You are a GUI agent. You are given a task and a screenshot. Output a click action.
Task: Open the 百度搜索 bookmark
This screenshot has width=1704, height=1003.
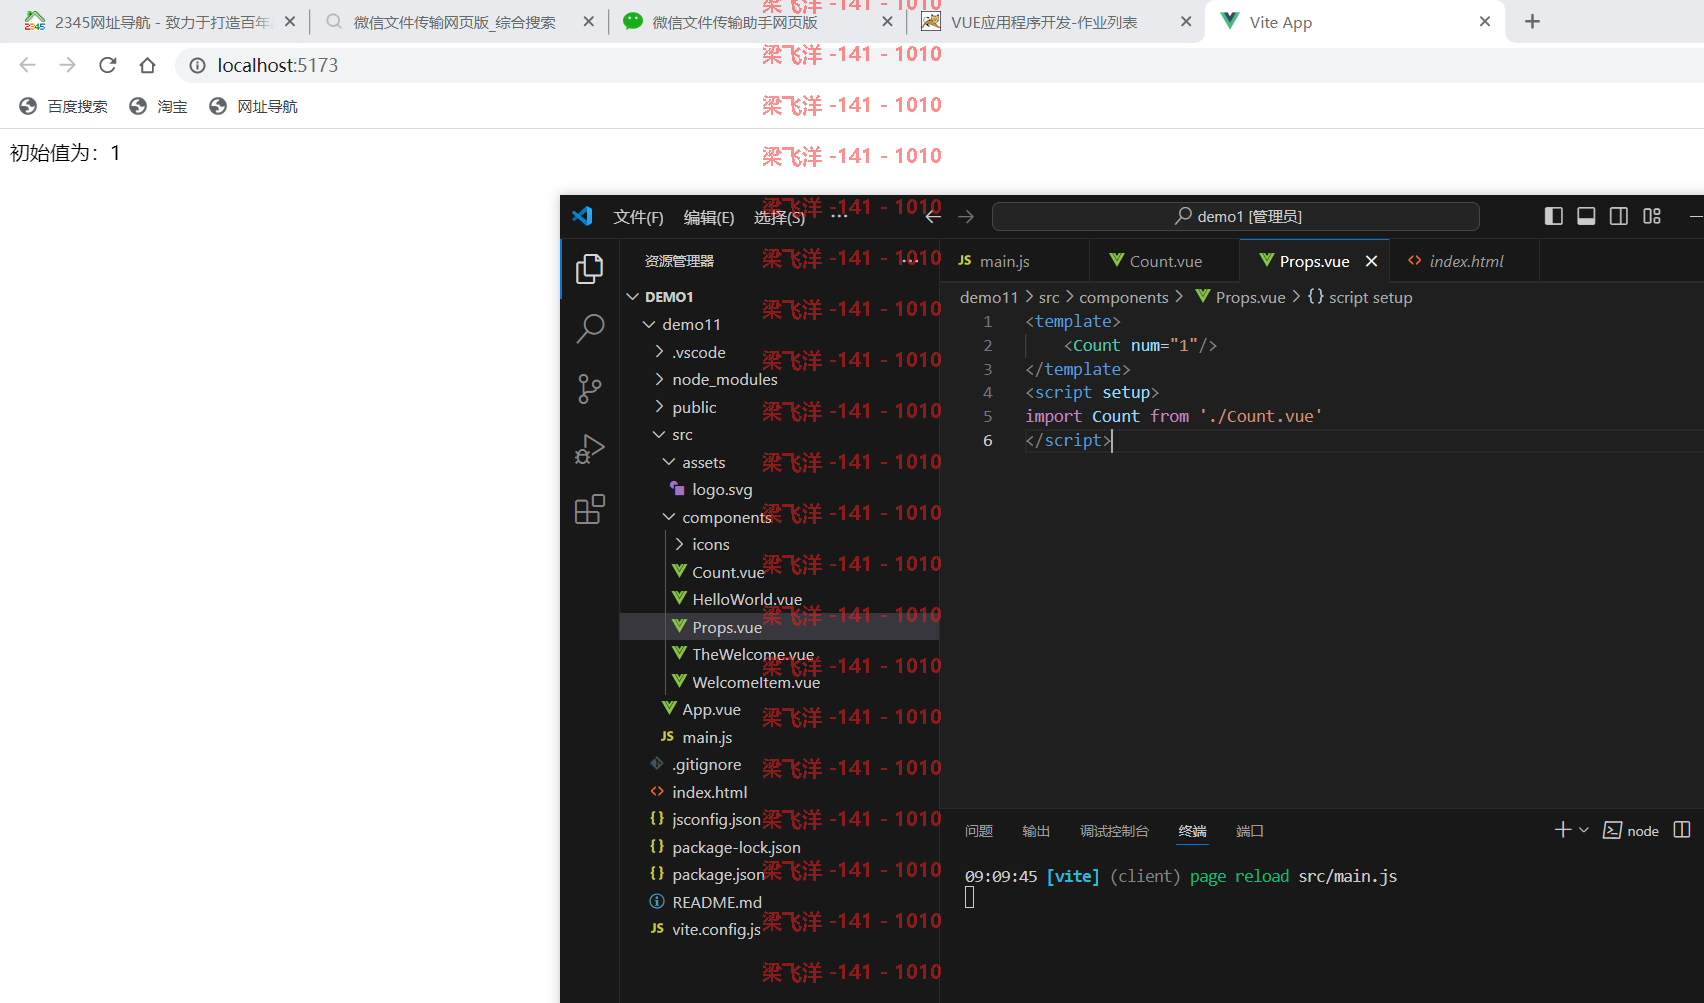(x=63, y=106)
